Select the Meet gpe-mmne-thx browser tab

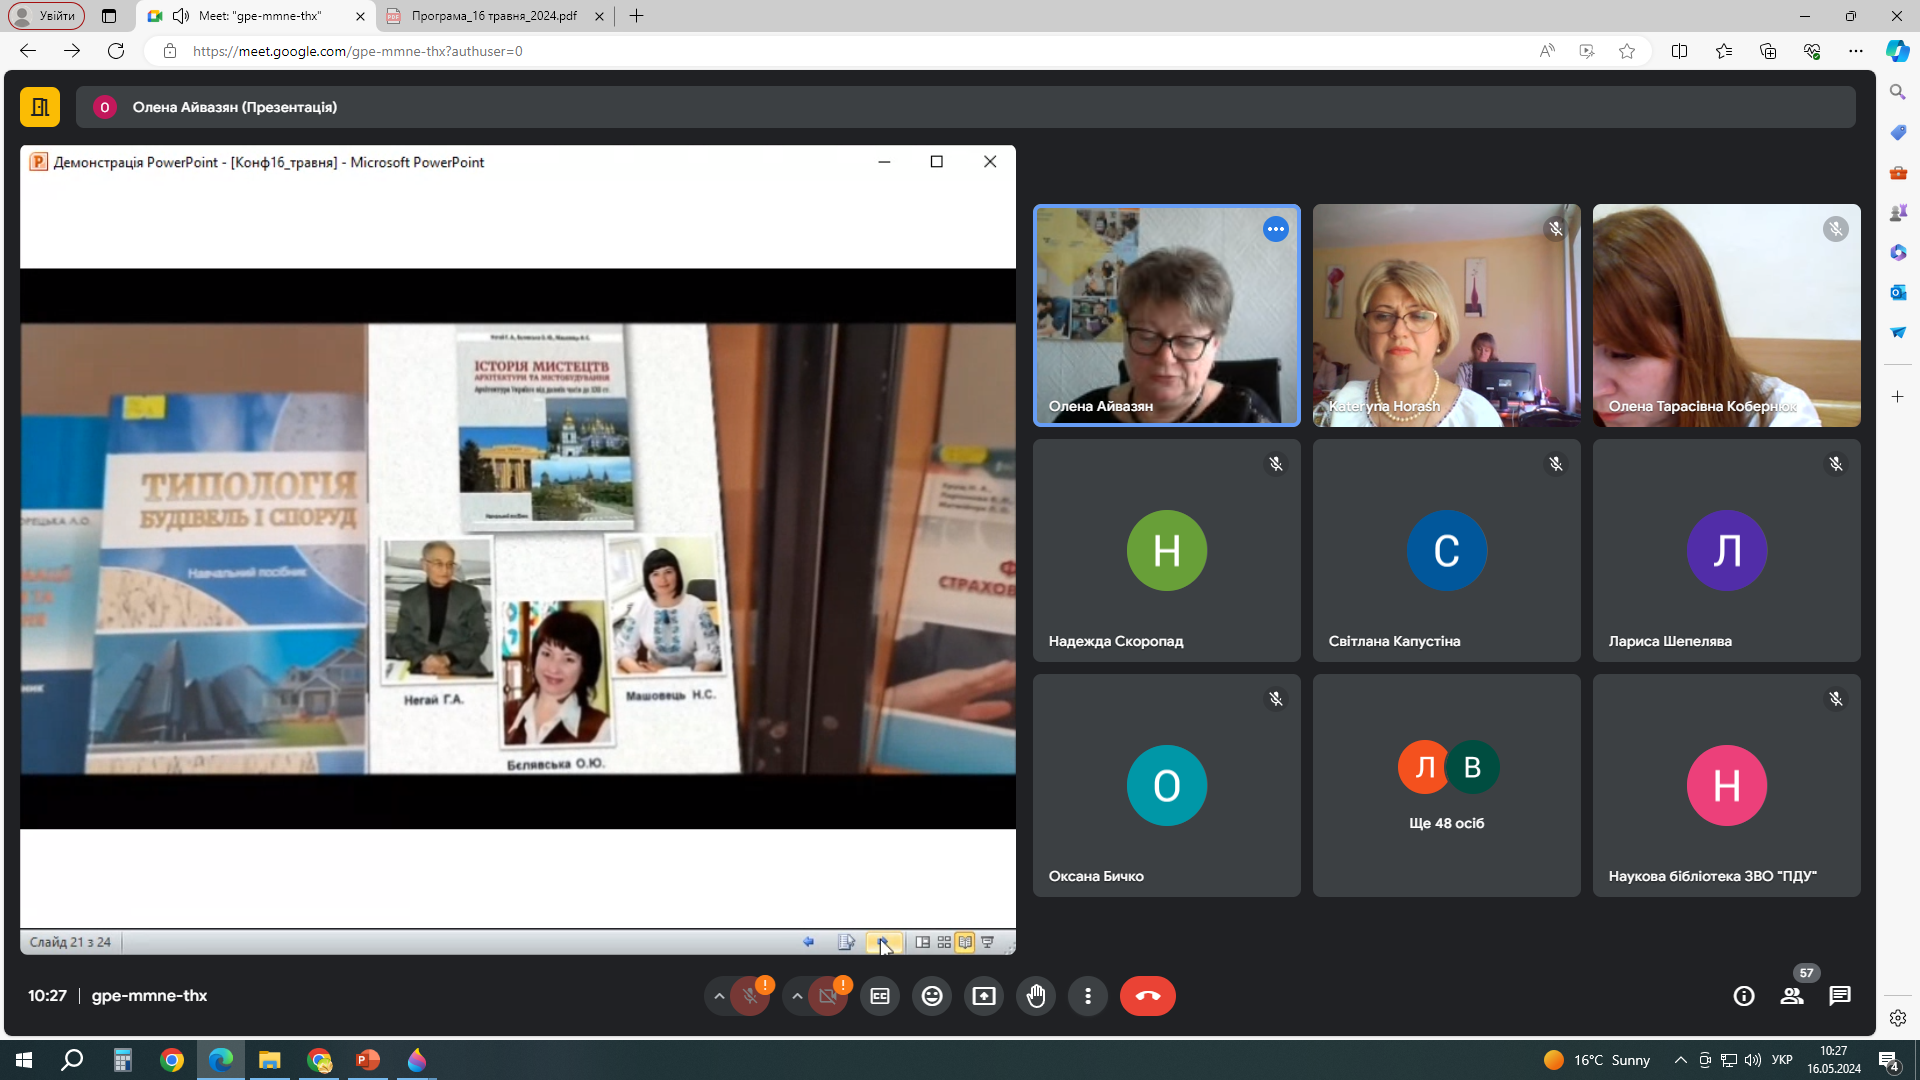260,16
